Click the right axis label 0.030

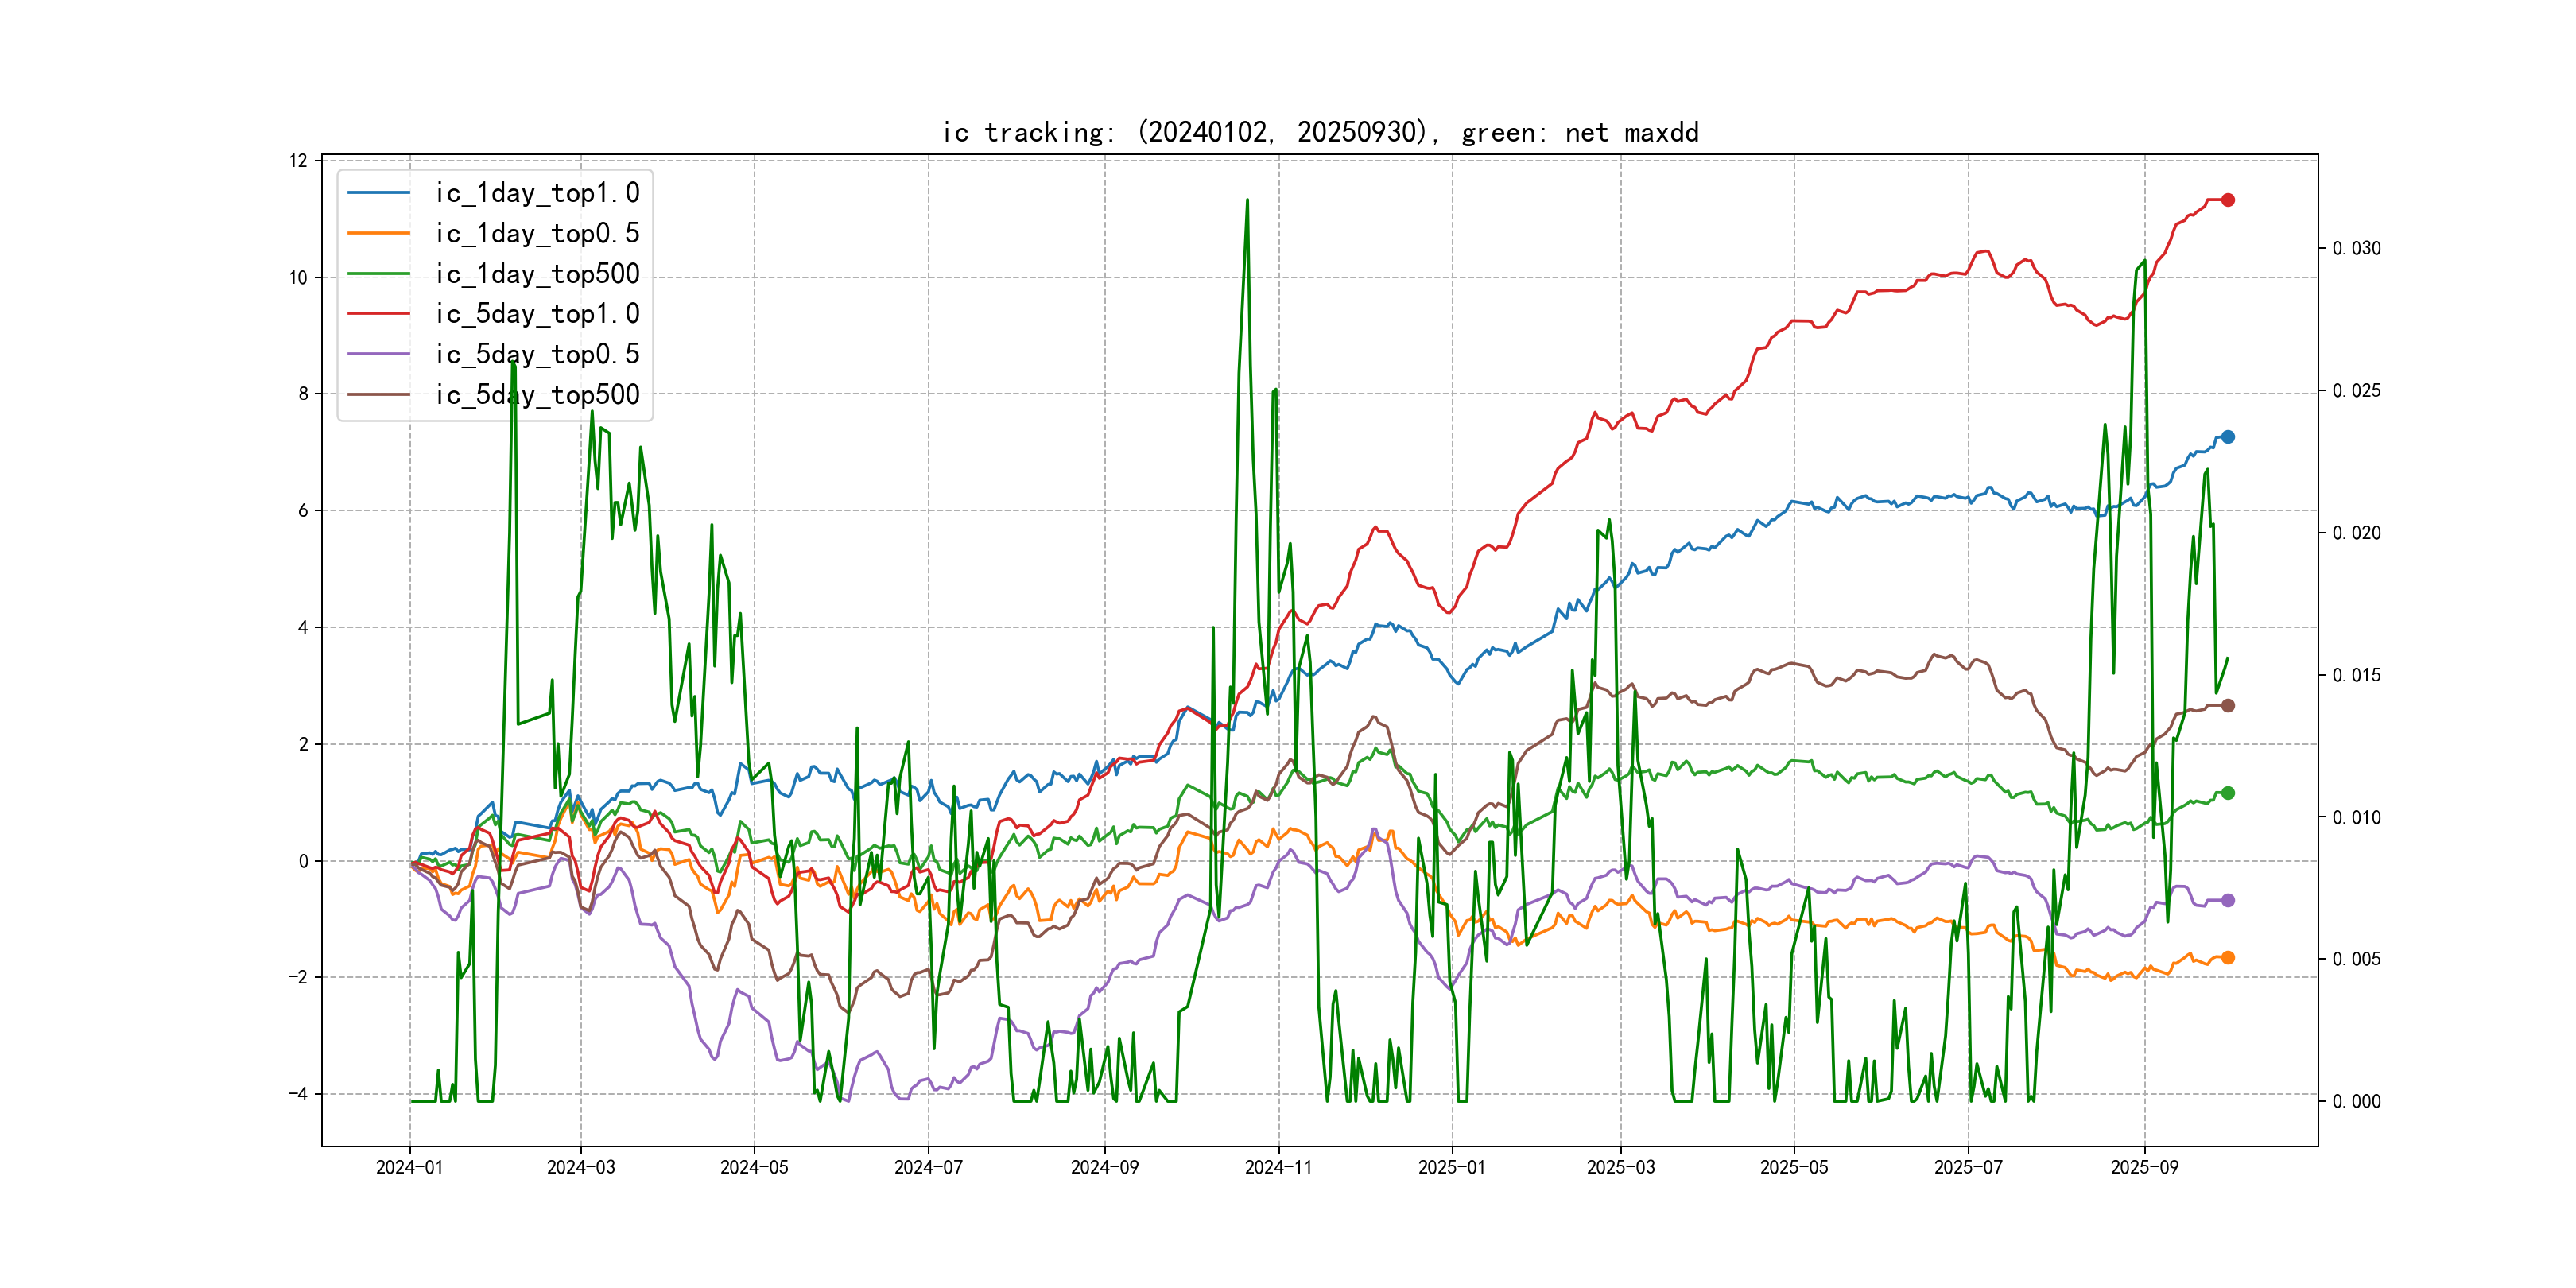point(2356,248)
